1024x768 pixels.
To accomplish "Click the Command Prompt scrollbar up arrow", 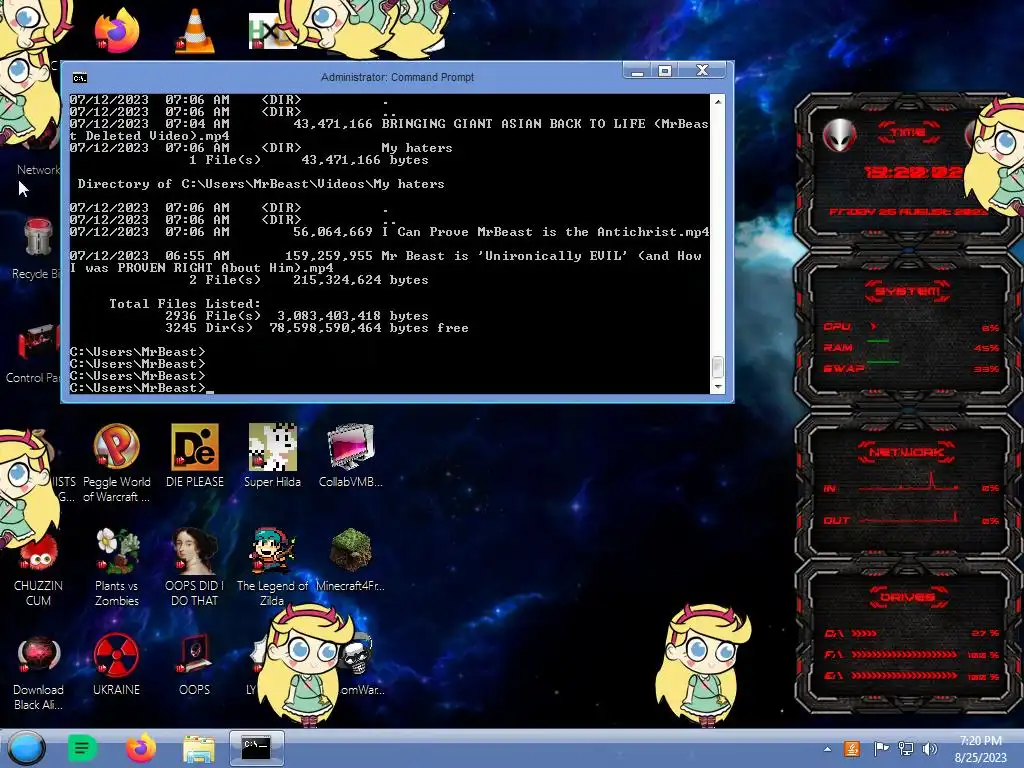I will 718,102.
